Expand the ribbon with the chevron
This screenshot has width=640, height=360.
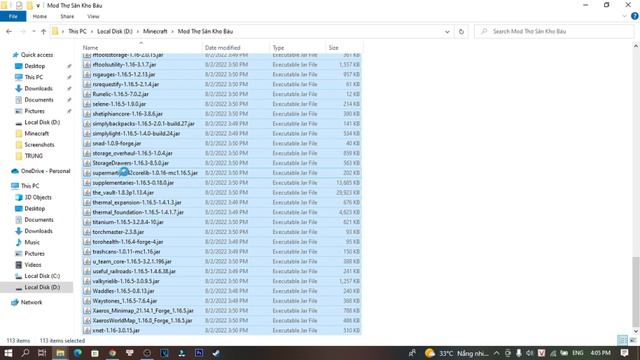(624, 16)
